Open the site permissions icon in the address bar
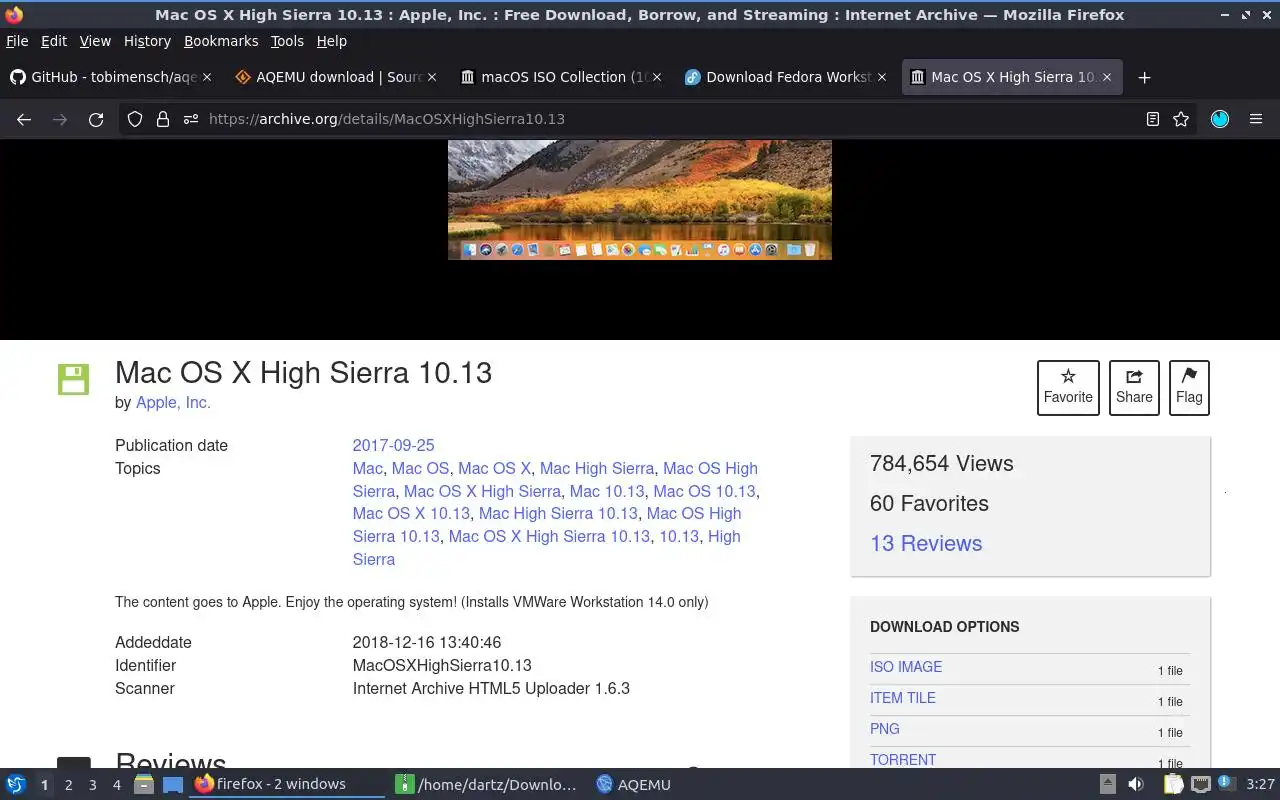Image resolution: width=1280 pixels, height=800 pixels. coord(191,119)
